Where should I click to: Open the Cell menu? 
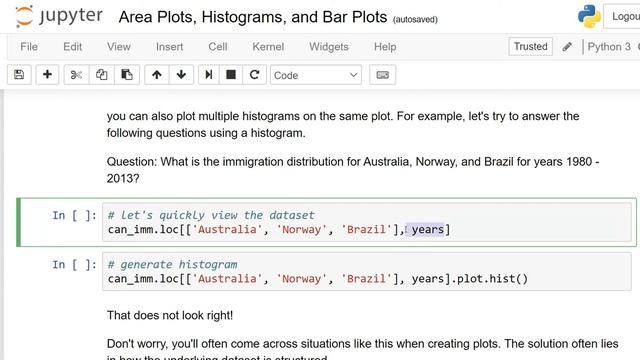(218, 47)
